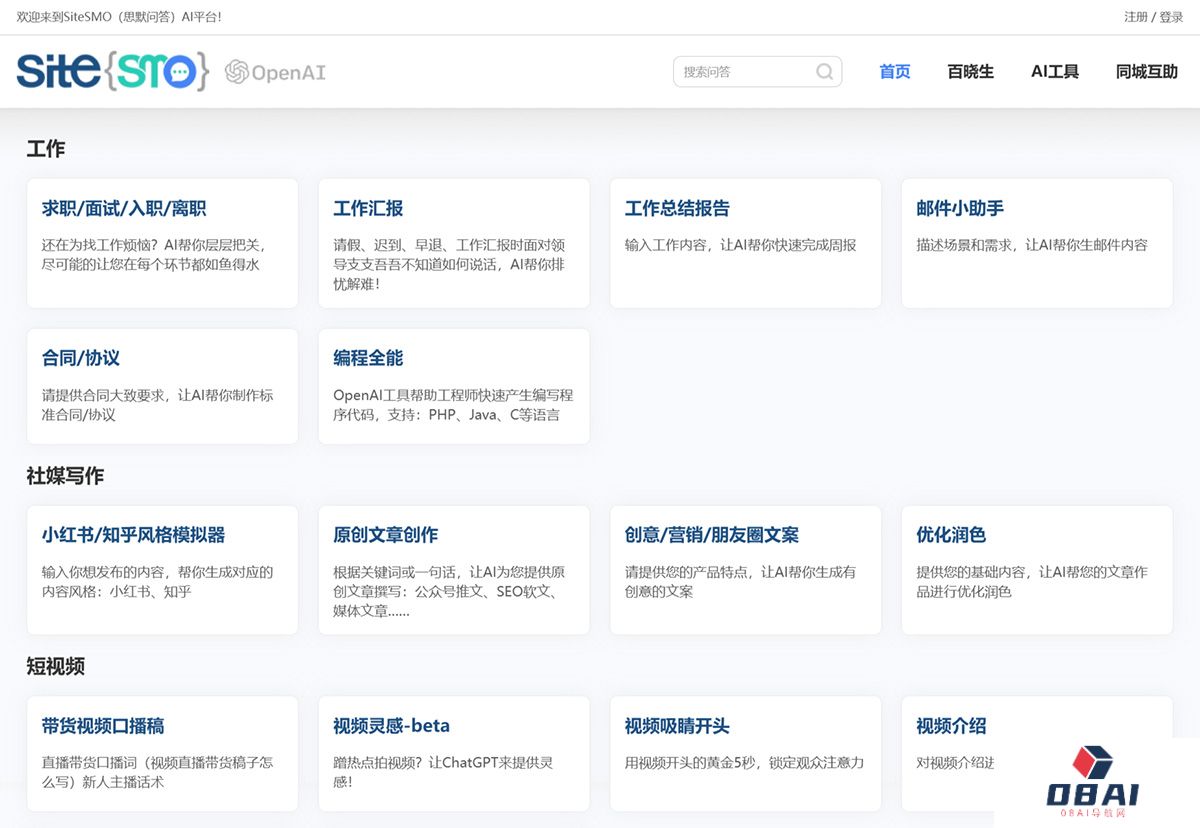Open the 小红书/知乎风格模拟器 card
This screenshot has height=828, width=1200.
point(162,570)
